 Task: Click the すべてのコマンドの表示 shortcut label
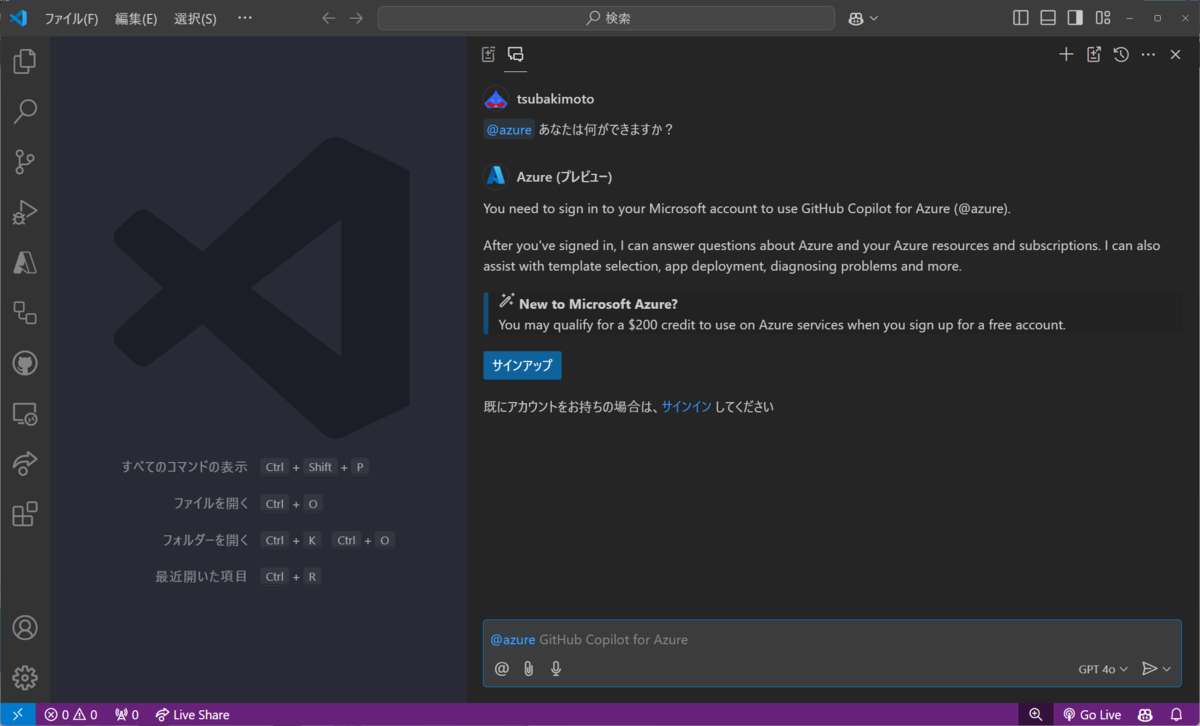click(184, 467)
